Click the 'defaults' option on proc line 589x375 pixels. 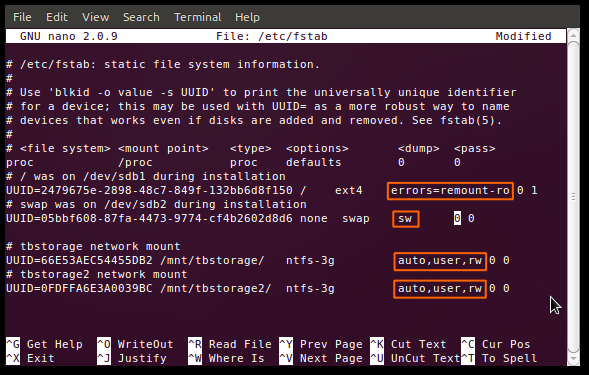(313, 162)
